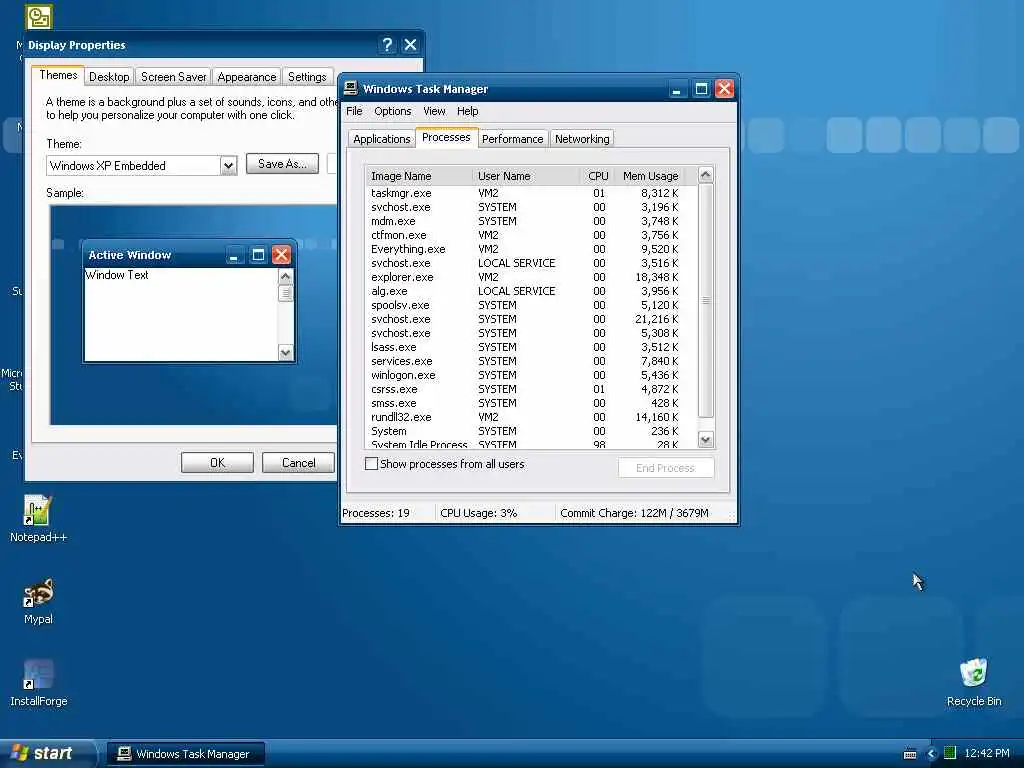Screen dimensions: 1024x768
Task: Switch to the Networking tab
Action: click(581, 139)
